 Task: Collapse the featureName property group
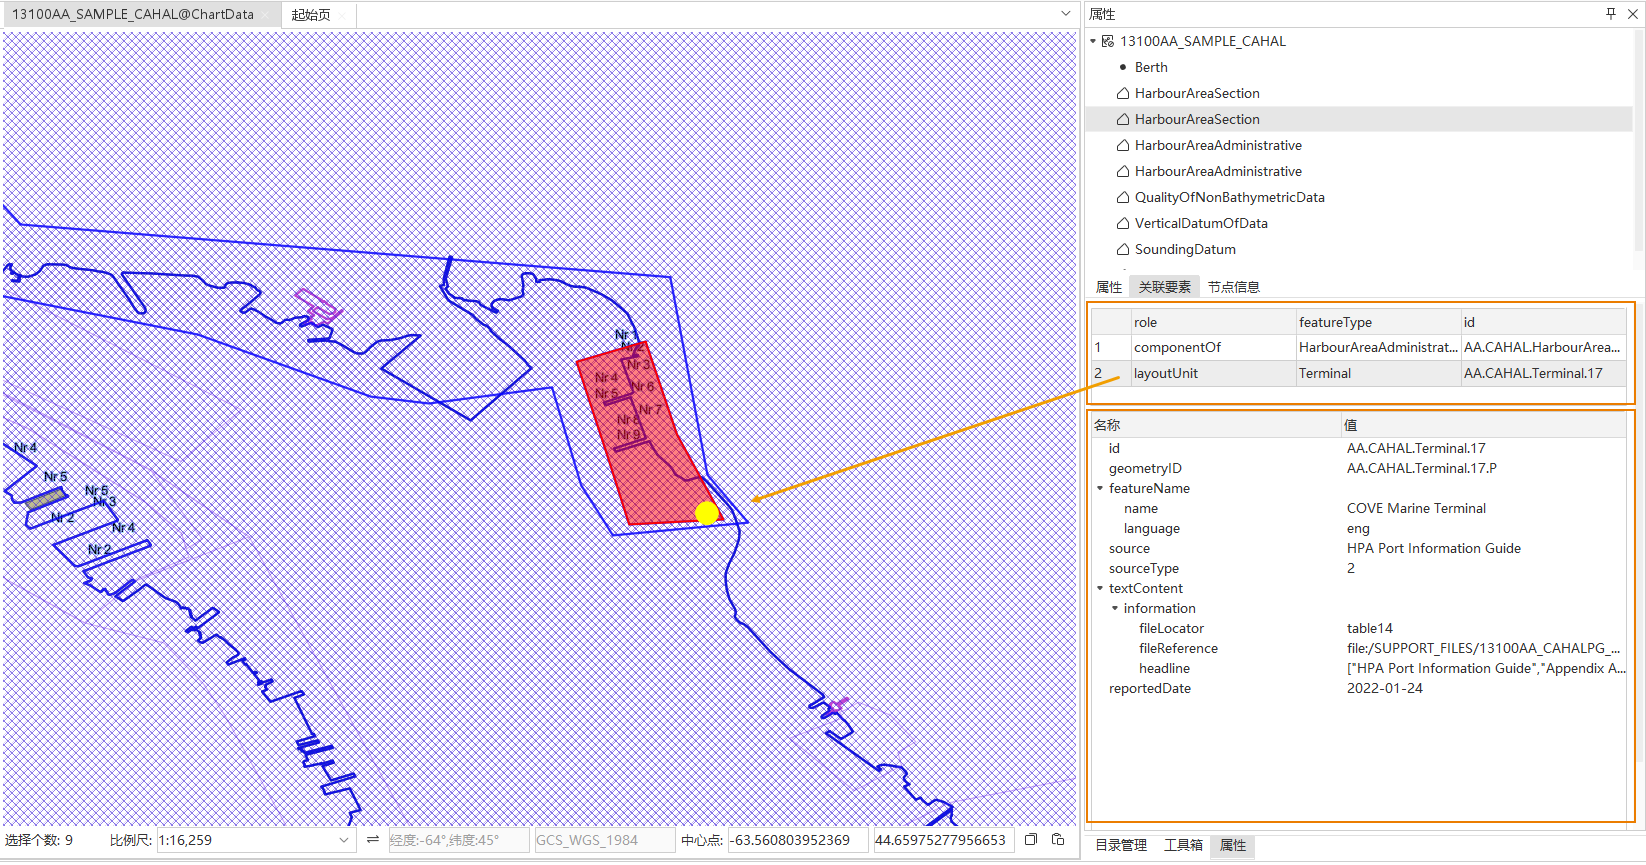pos(1100,489)
